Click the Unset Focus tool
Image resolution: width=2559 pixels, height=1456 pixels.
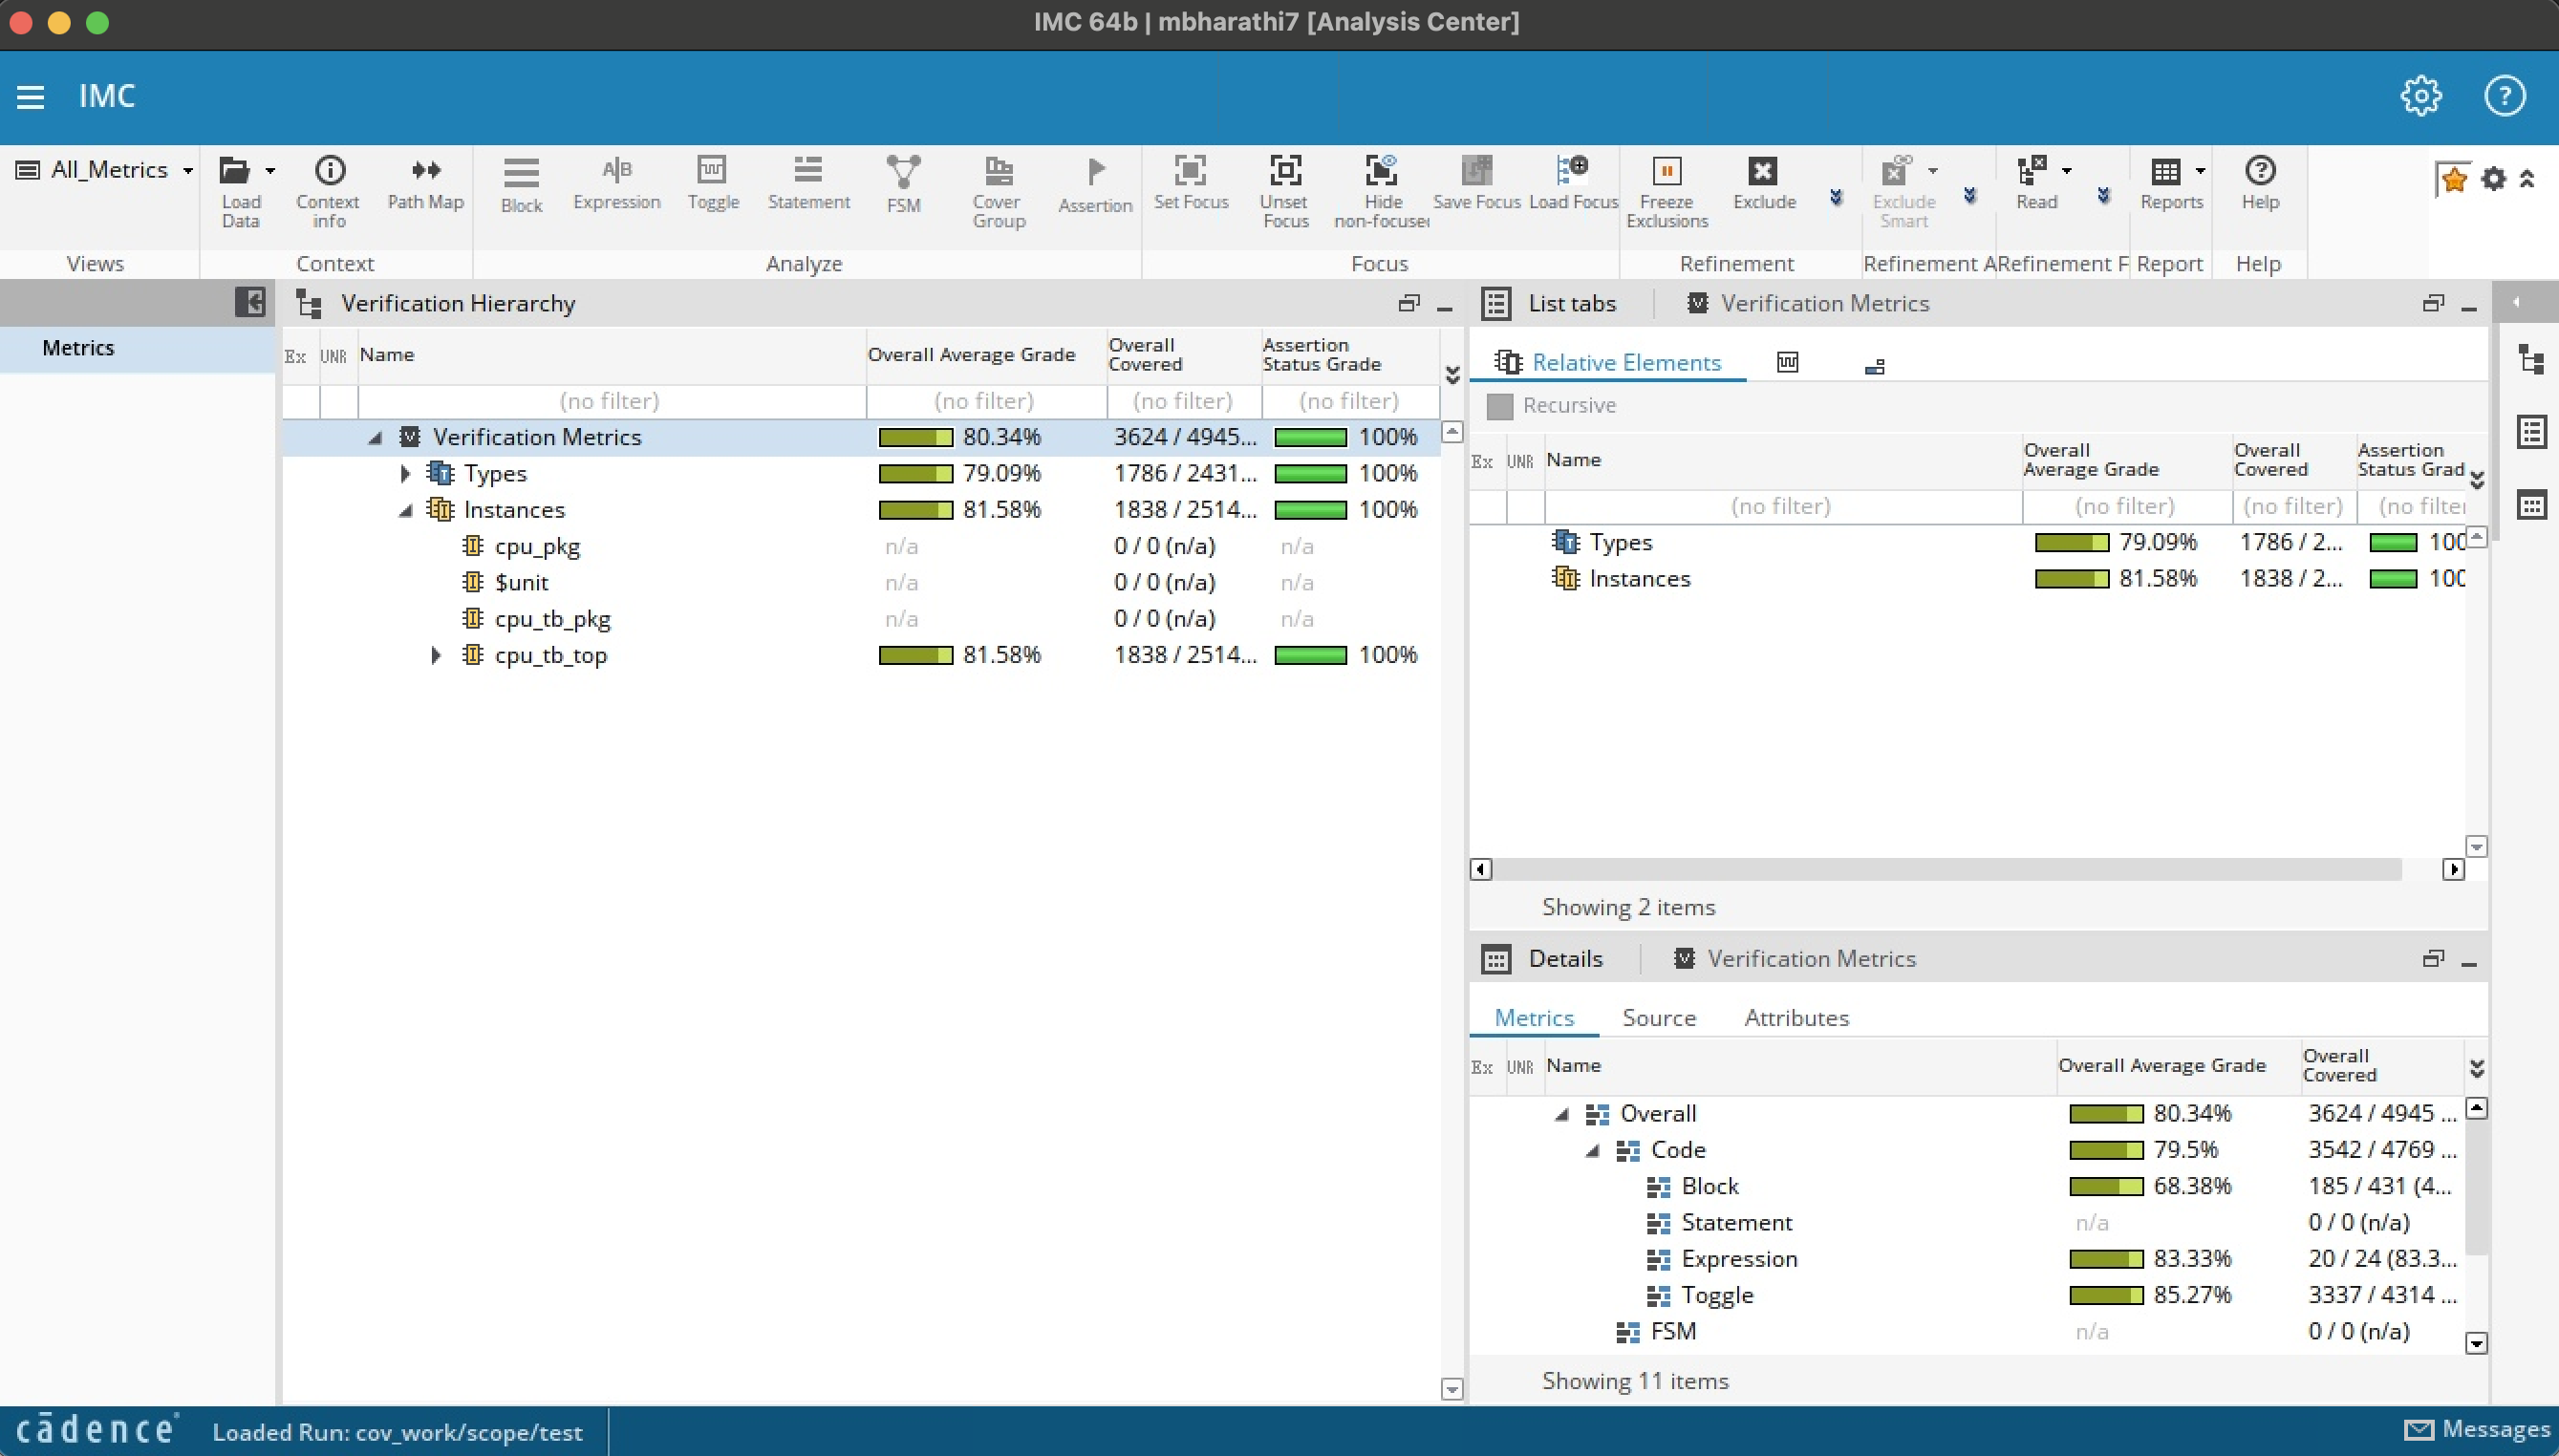pos(1285,193)
